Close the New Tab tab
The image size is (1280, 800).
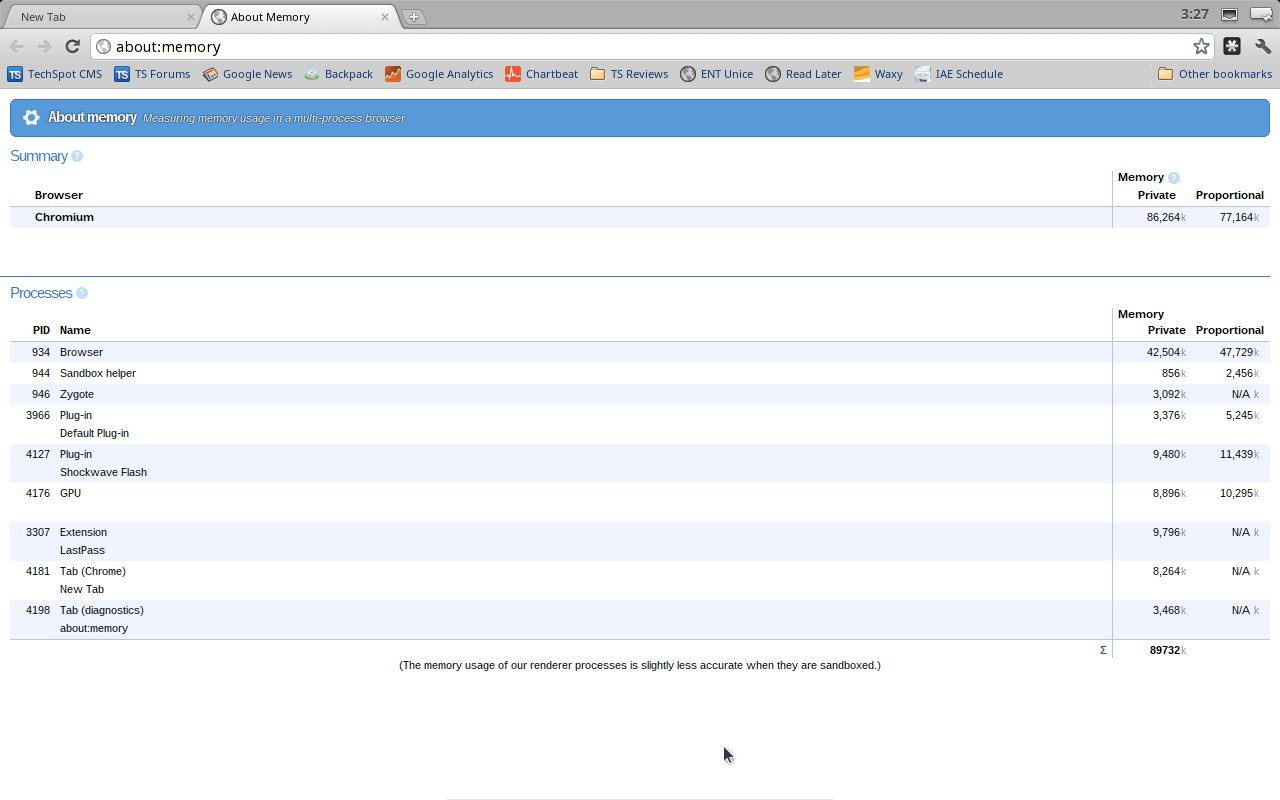click(x=191, y=17)
